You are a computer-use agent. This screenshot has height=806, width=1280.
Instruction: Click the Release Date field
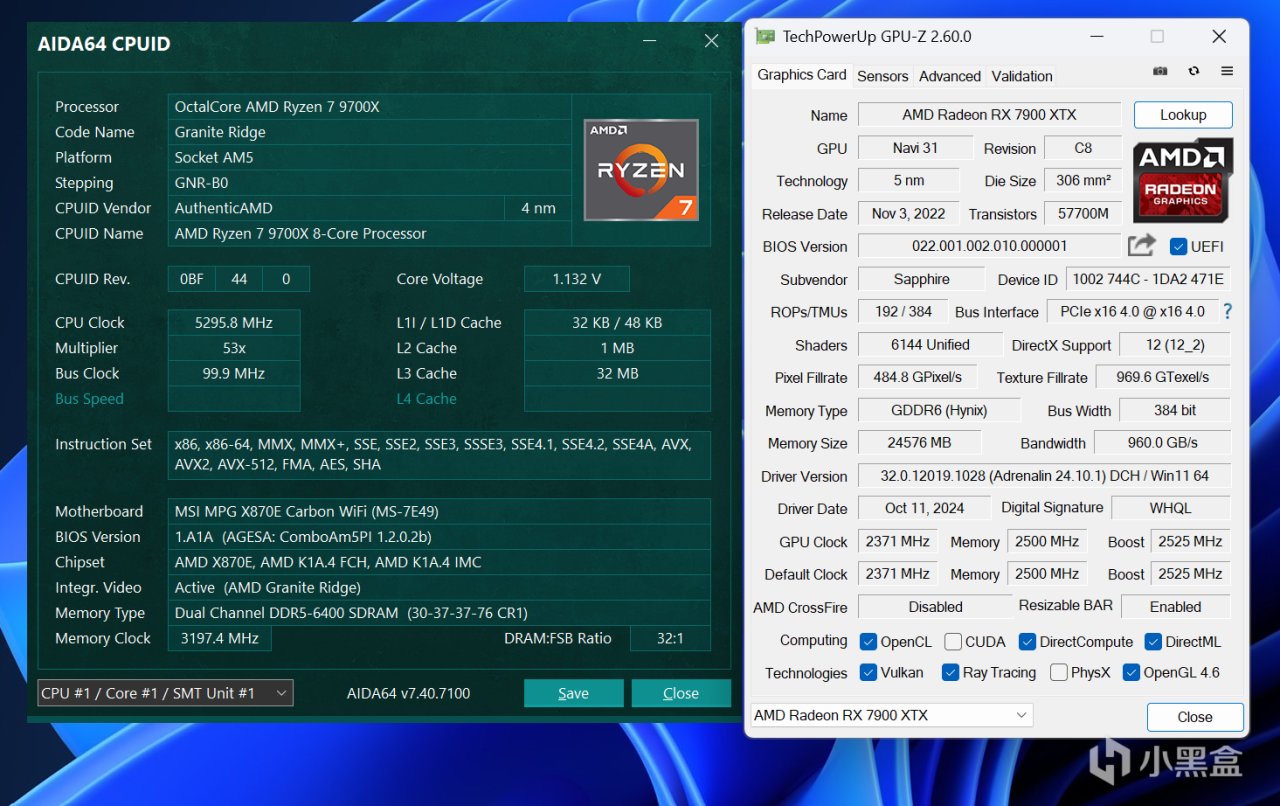pos(908,214)
